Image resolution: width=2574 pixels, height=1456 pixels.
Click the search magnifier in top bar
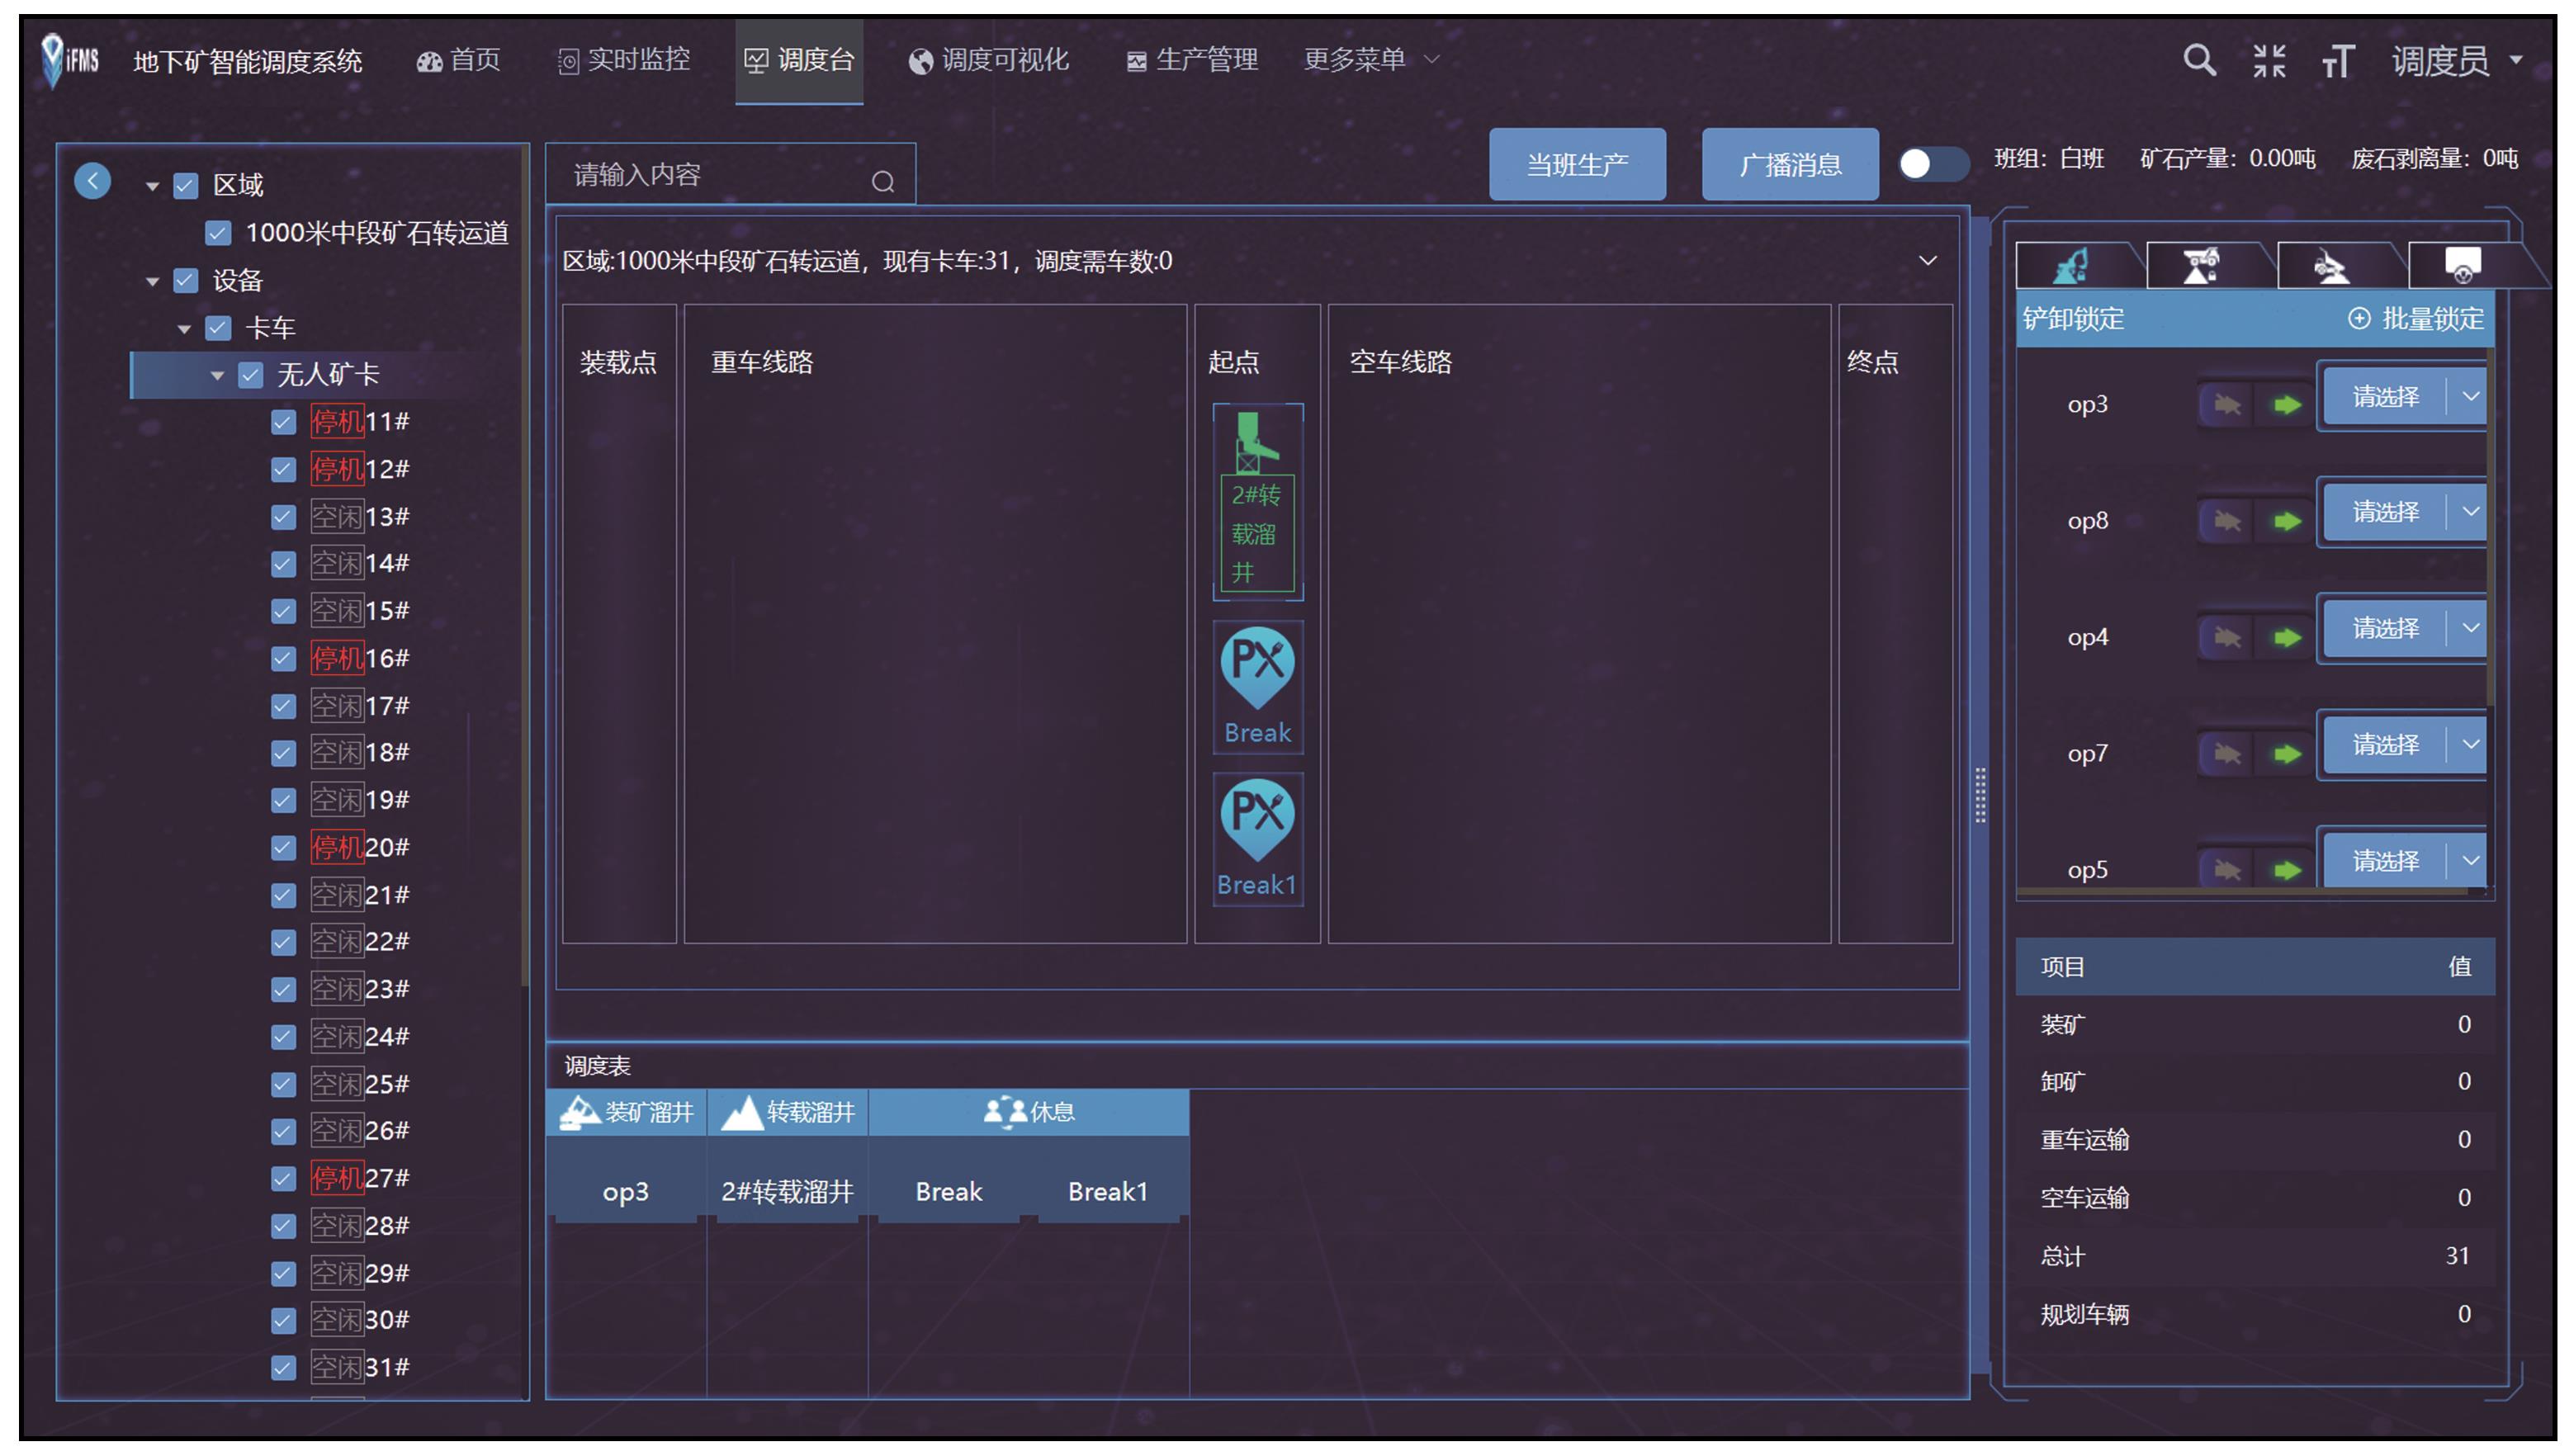(2198, 61)
